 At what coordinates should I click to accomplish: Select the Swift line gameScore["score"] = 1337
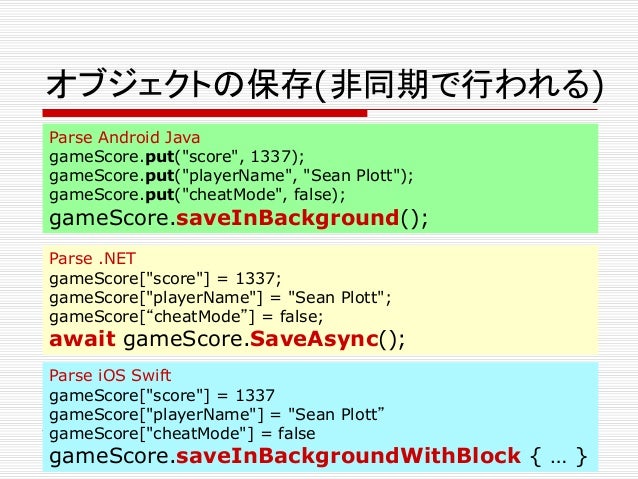[x=162, y=396]
